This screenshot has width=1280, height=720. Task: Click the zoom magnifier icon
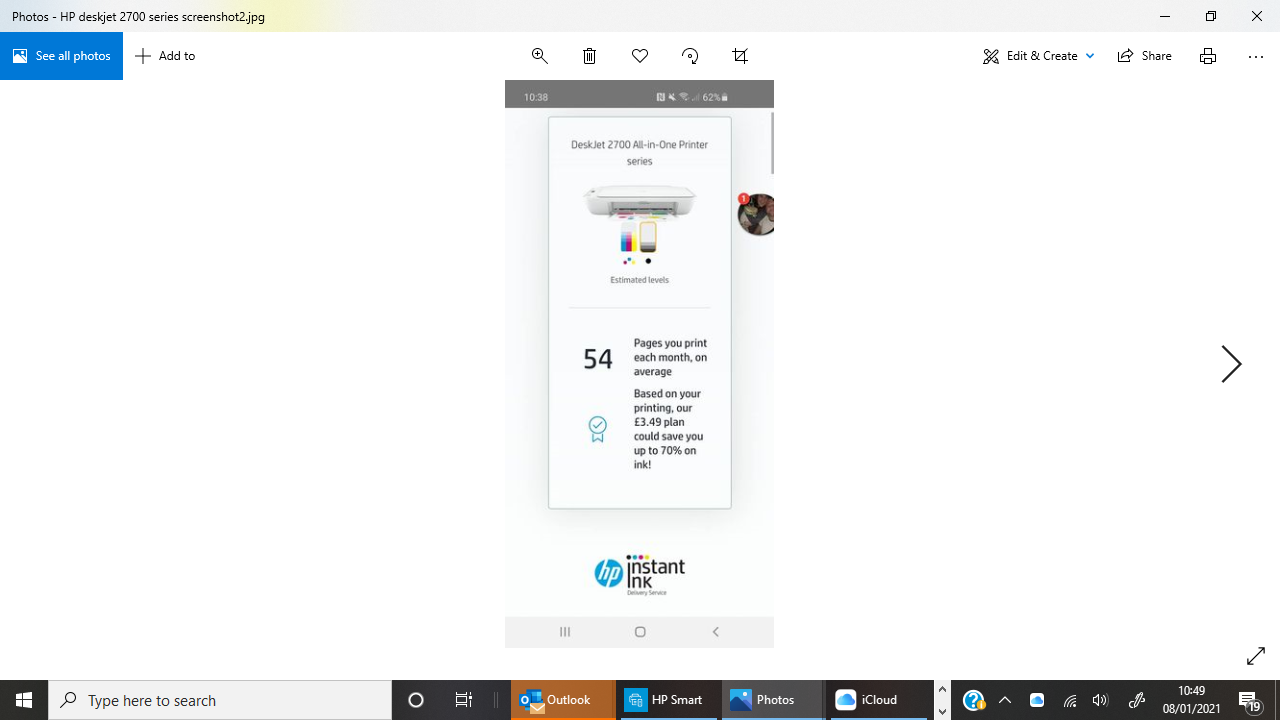point(540,56)
